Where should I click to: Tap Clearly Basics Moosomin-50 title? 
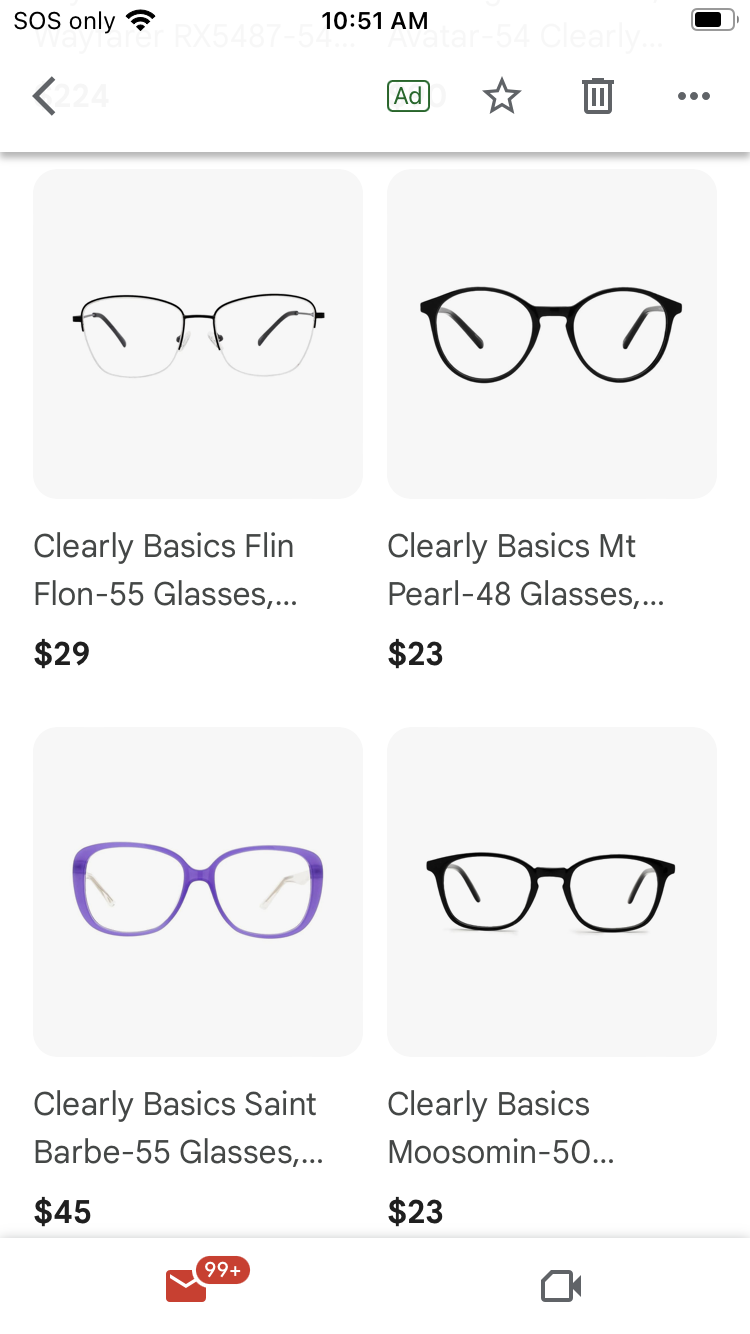[x=501, y=1128]
